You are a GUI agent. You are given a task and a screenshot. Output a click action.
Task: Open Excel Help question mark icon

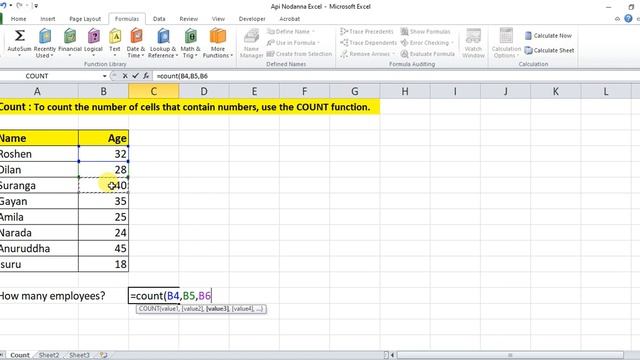tap(628, 19)
